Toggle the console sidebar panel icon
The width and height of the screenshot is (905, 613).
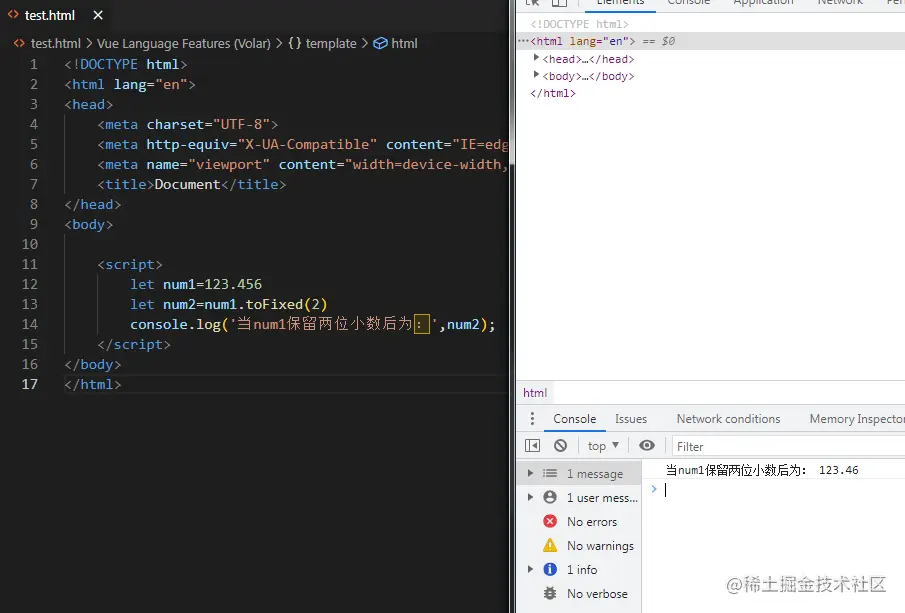532,446
